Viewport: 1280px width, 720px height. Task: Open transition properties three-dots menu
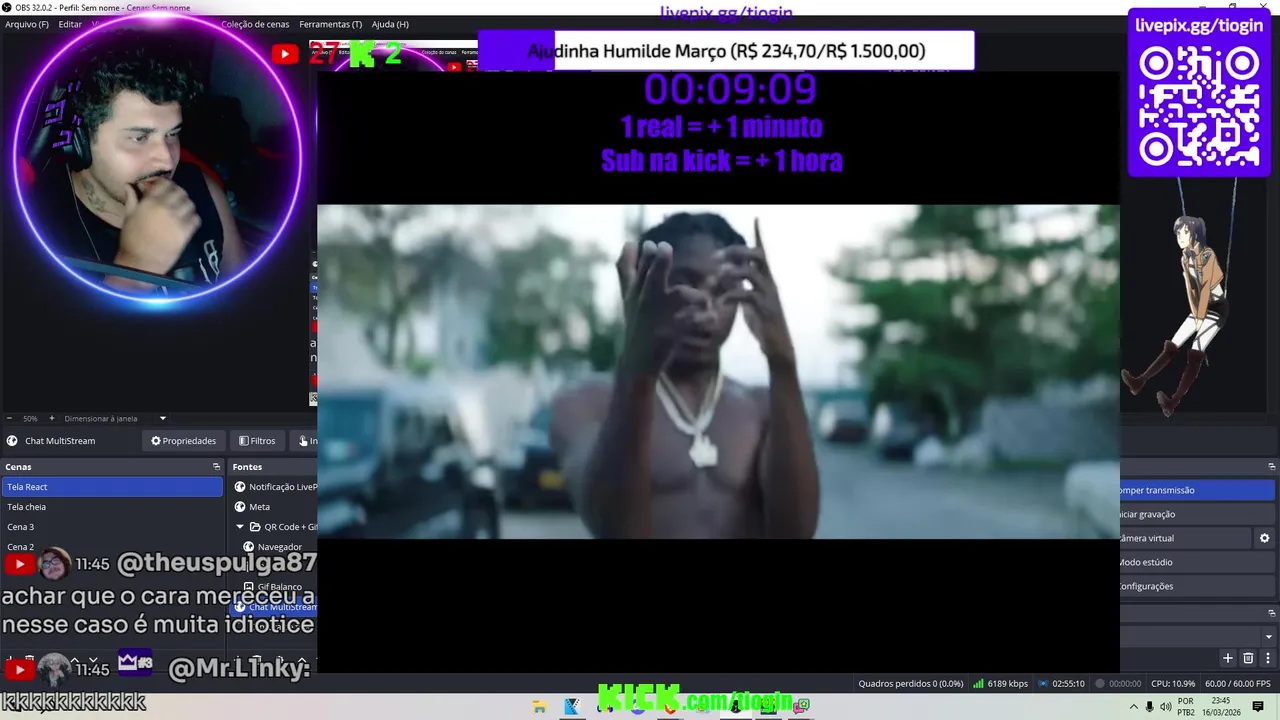pyautogui.click(x=1268, y=658)
